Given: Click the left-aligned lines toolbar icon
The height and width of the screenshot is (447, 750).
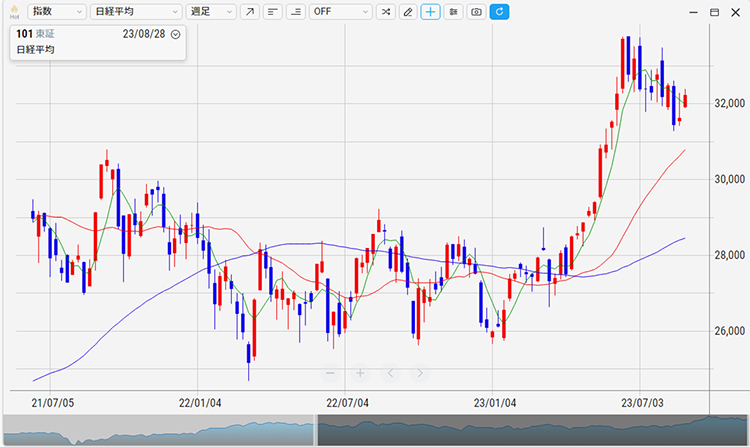Looking at the screenshot, I should coord(272,12).
